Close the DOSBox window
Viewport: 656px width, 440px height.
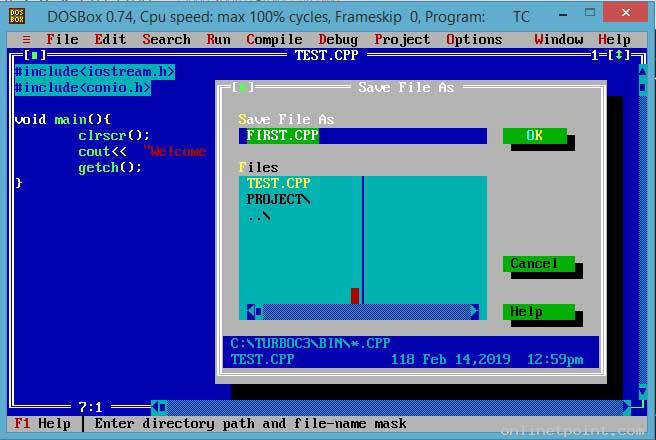coord(625,13)
